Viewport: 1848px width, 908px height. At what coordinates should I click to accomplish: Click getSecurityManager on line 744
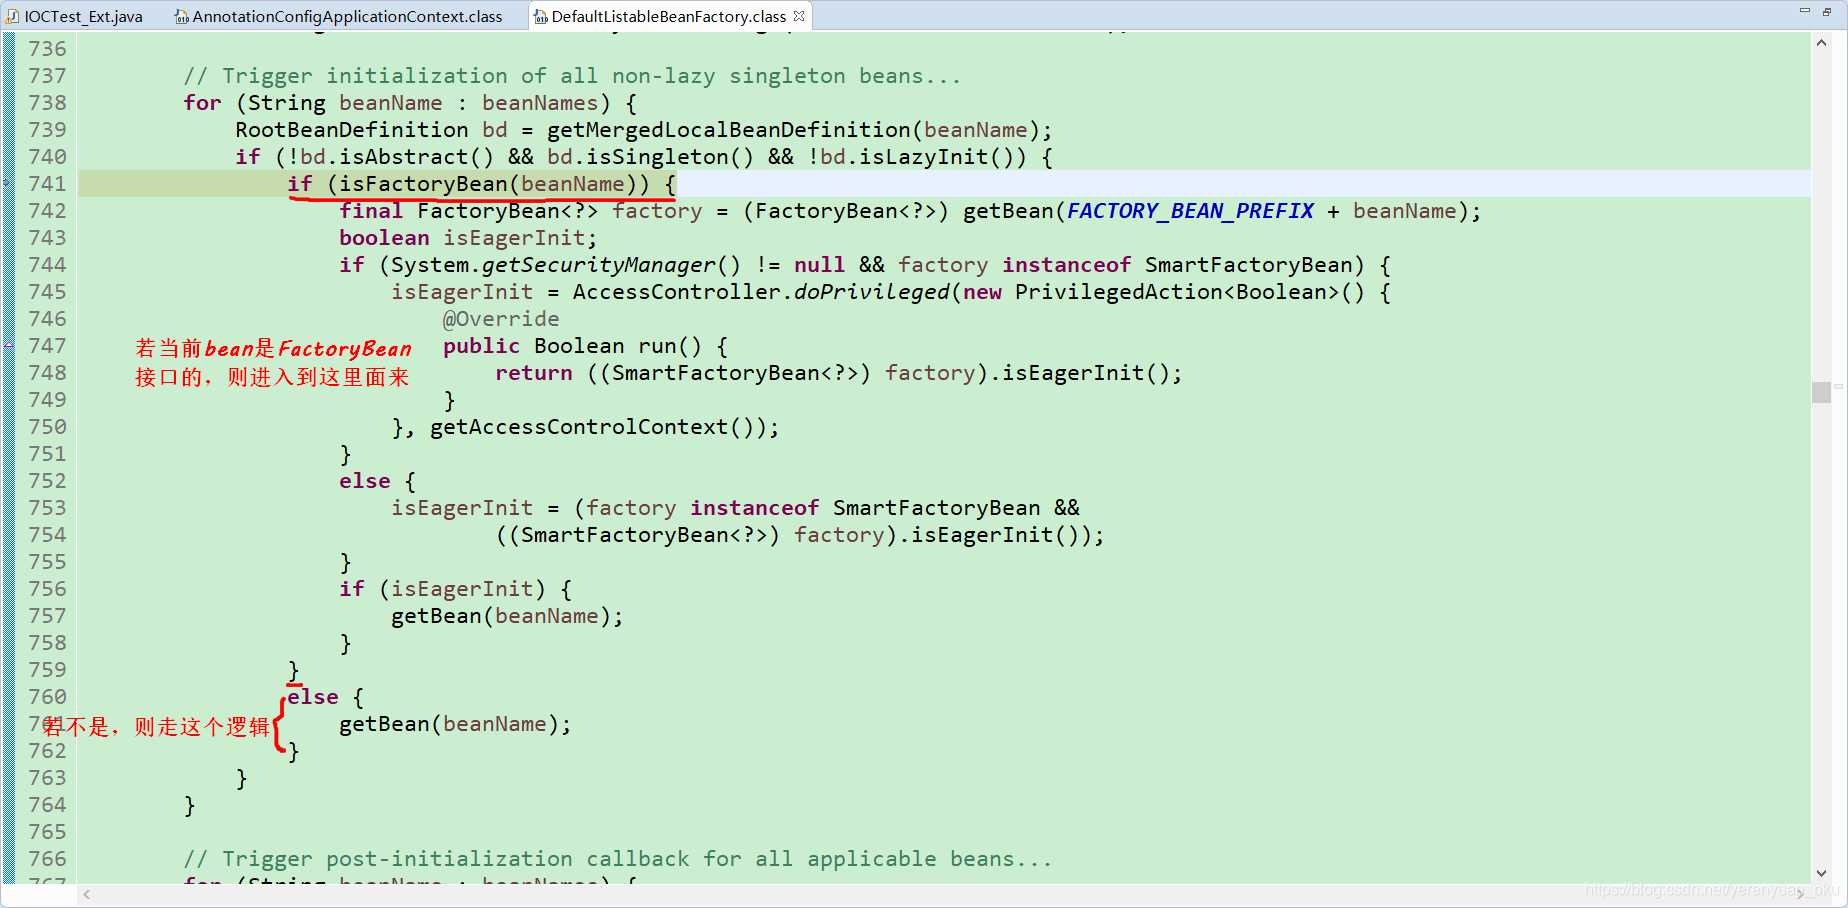coord(599,265)
